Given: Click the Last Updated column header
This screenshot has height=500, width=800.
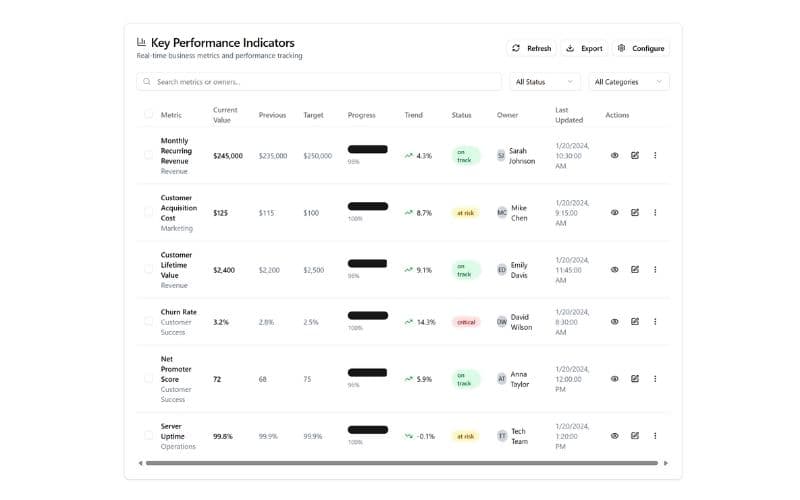Looking at the screenshot, I should click(x=568, y=115).
